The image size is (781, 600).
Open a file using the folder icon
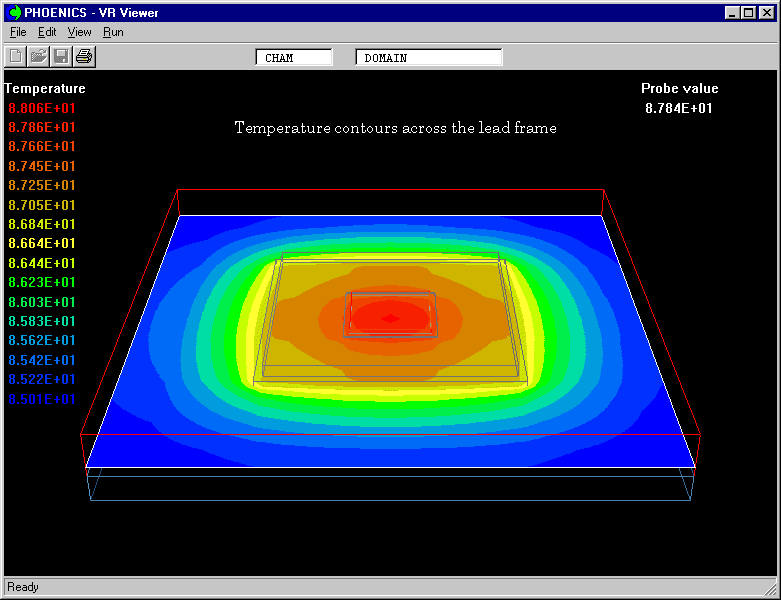[x=39, y=56]
